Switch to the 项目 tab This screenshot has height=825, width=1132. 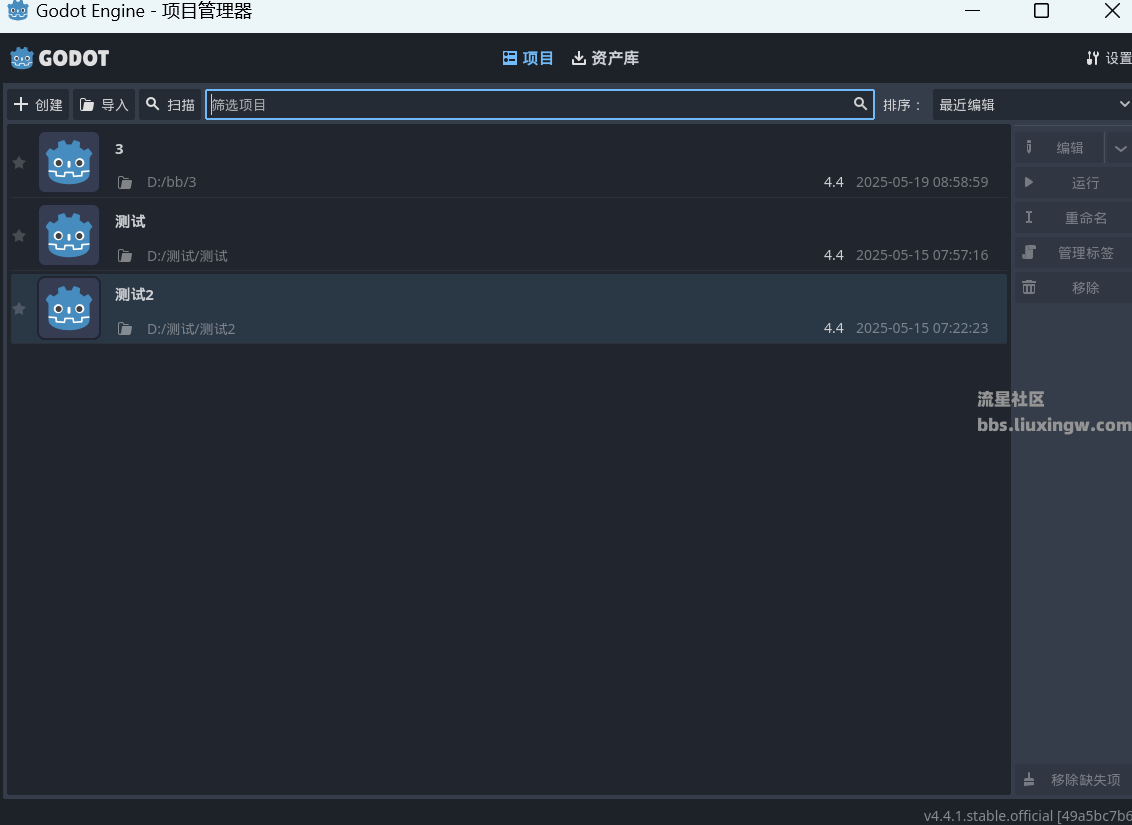[x=528, y=58]
